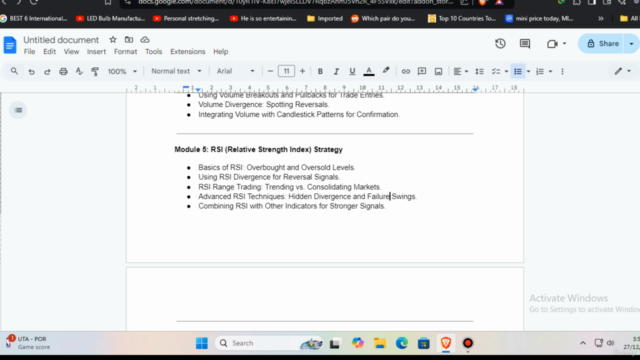This screenshot has width=640, height=360.
Task: Open the Top 10 Countries bookmark
Action: tap(462, 18)
